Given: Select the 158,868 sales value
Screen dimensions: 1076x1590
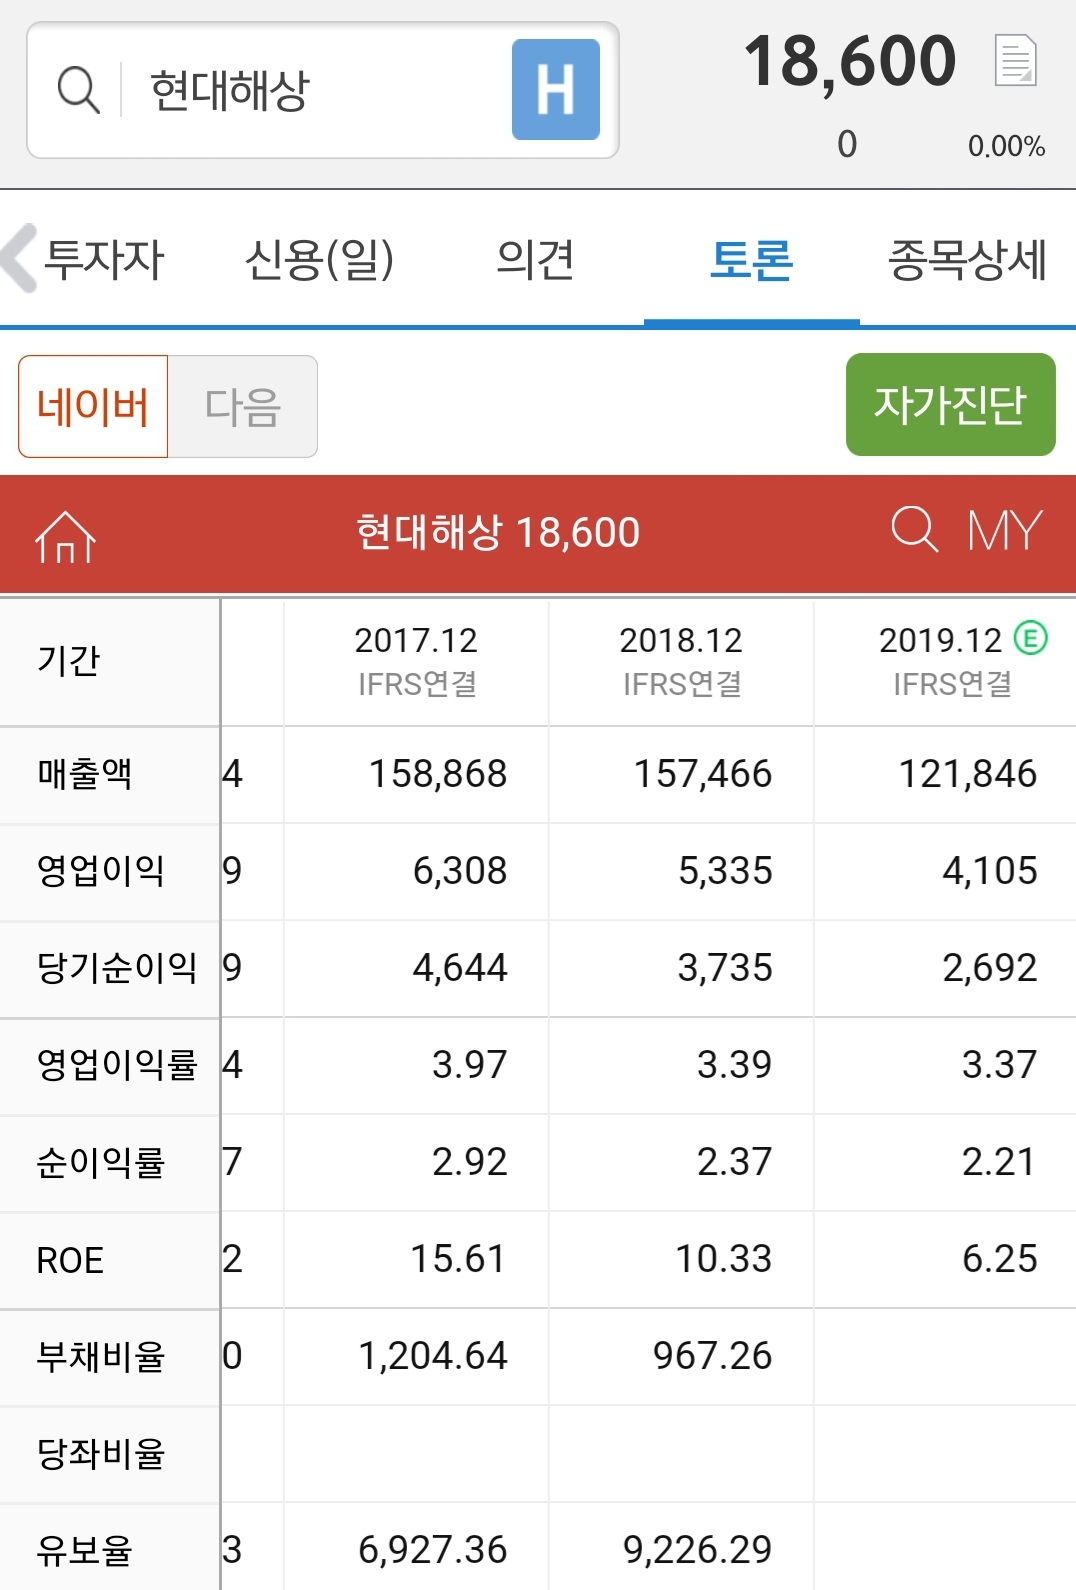Looking at the screenshot, I should [438, 774].
